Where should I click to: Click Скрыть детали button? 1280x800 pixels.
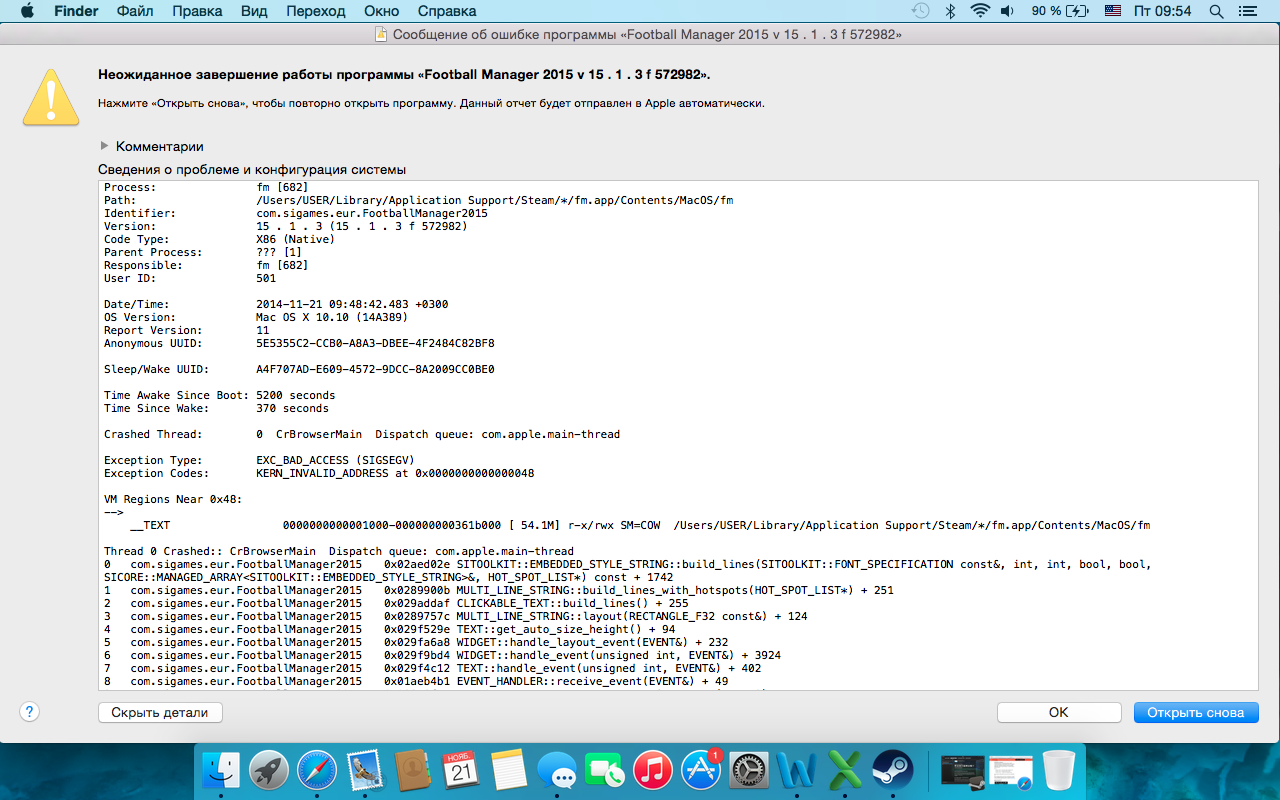pyautogui.click(x=160, y=712)
